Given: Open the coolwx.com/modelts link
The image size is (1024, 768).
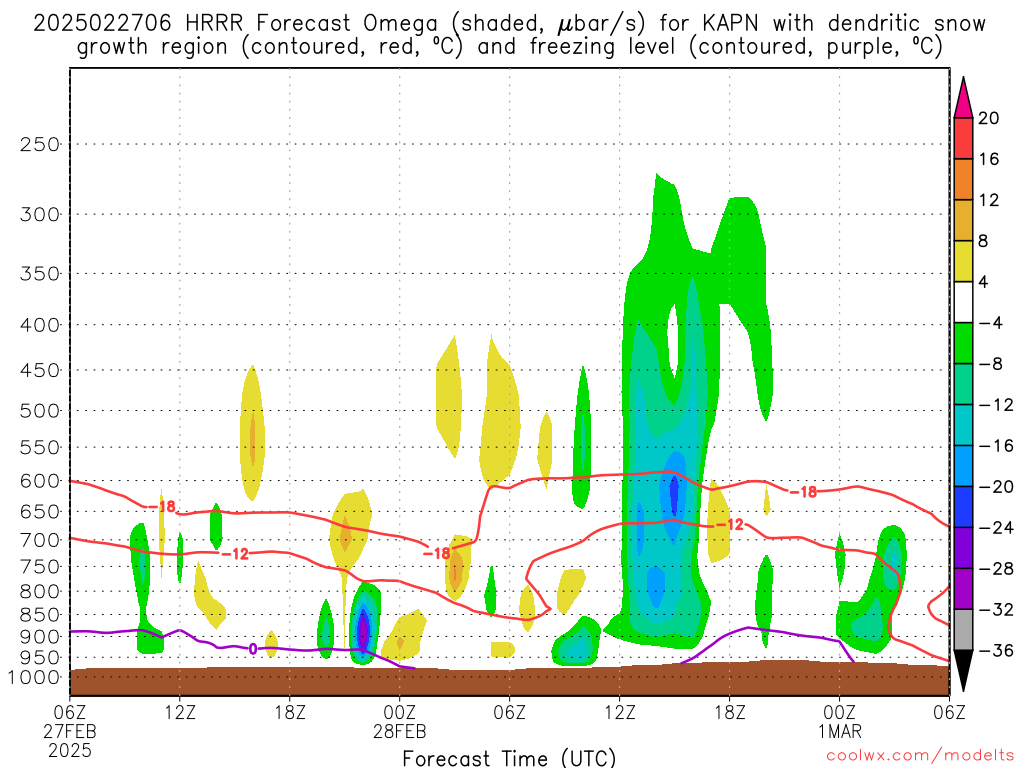Looking at the screenshot, I should click(920, 755).
